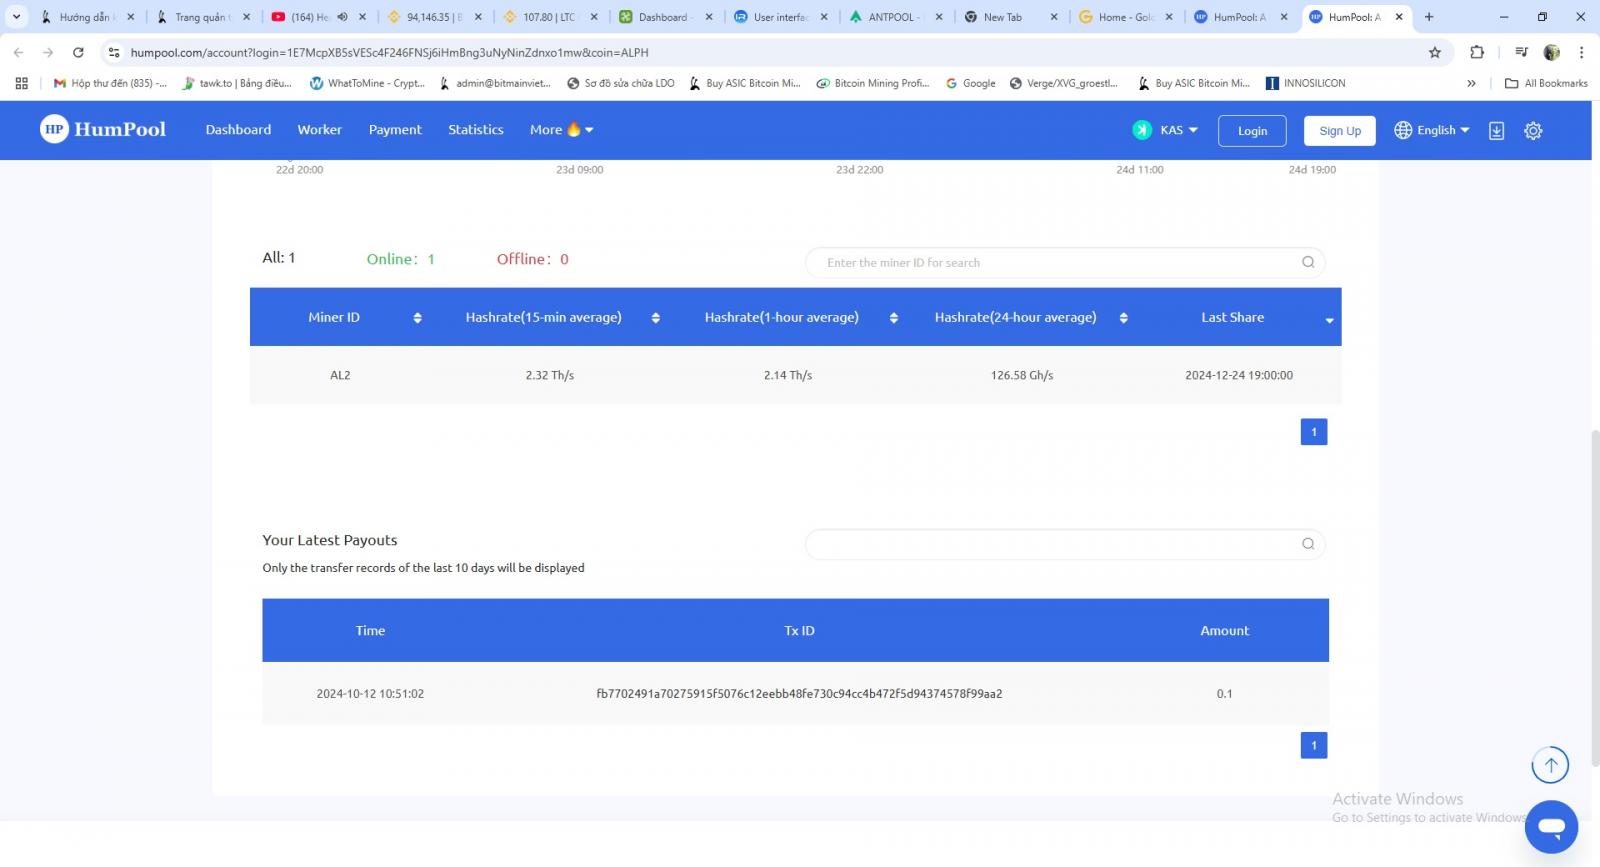This screenshot has width=1600, height=867.
Task: Switch to the 107.80 | LTC tab
Action: (551, 17)
